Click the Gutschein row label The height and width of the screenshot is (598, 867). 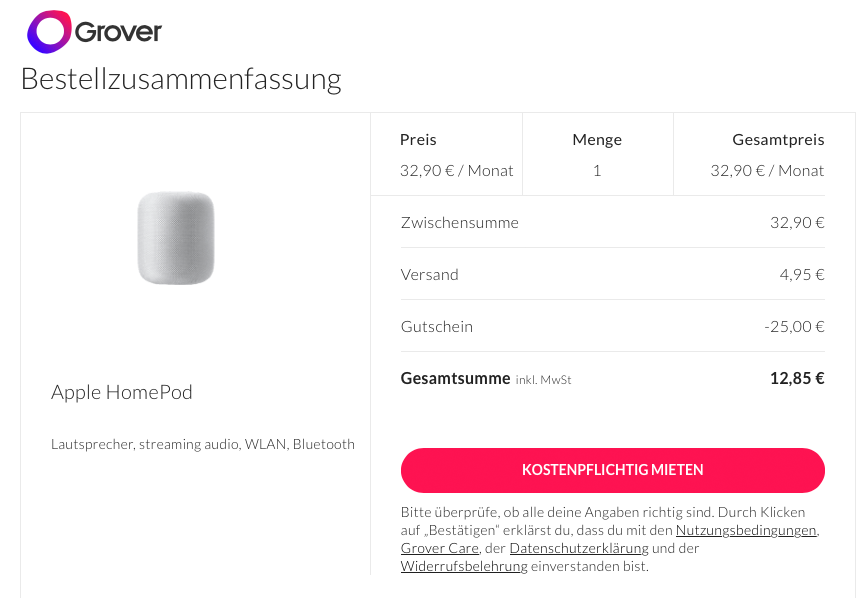pyautogui.click(x=436, y=326)
